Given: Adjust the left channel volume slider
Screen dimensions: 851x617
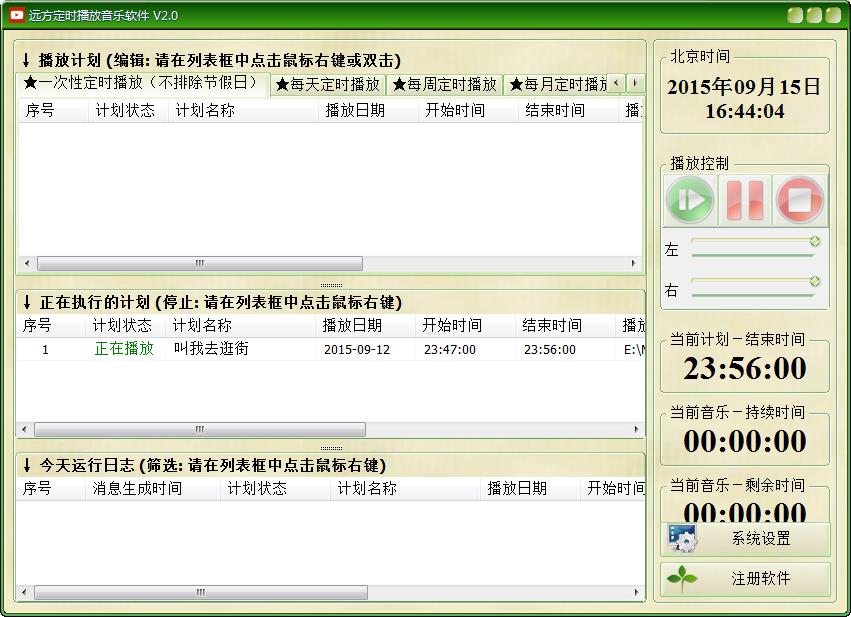Looking at the screenshot, I should coord(814,241).
